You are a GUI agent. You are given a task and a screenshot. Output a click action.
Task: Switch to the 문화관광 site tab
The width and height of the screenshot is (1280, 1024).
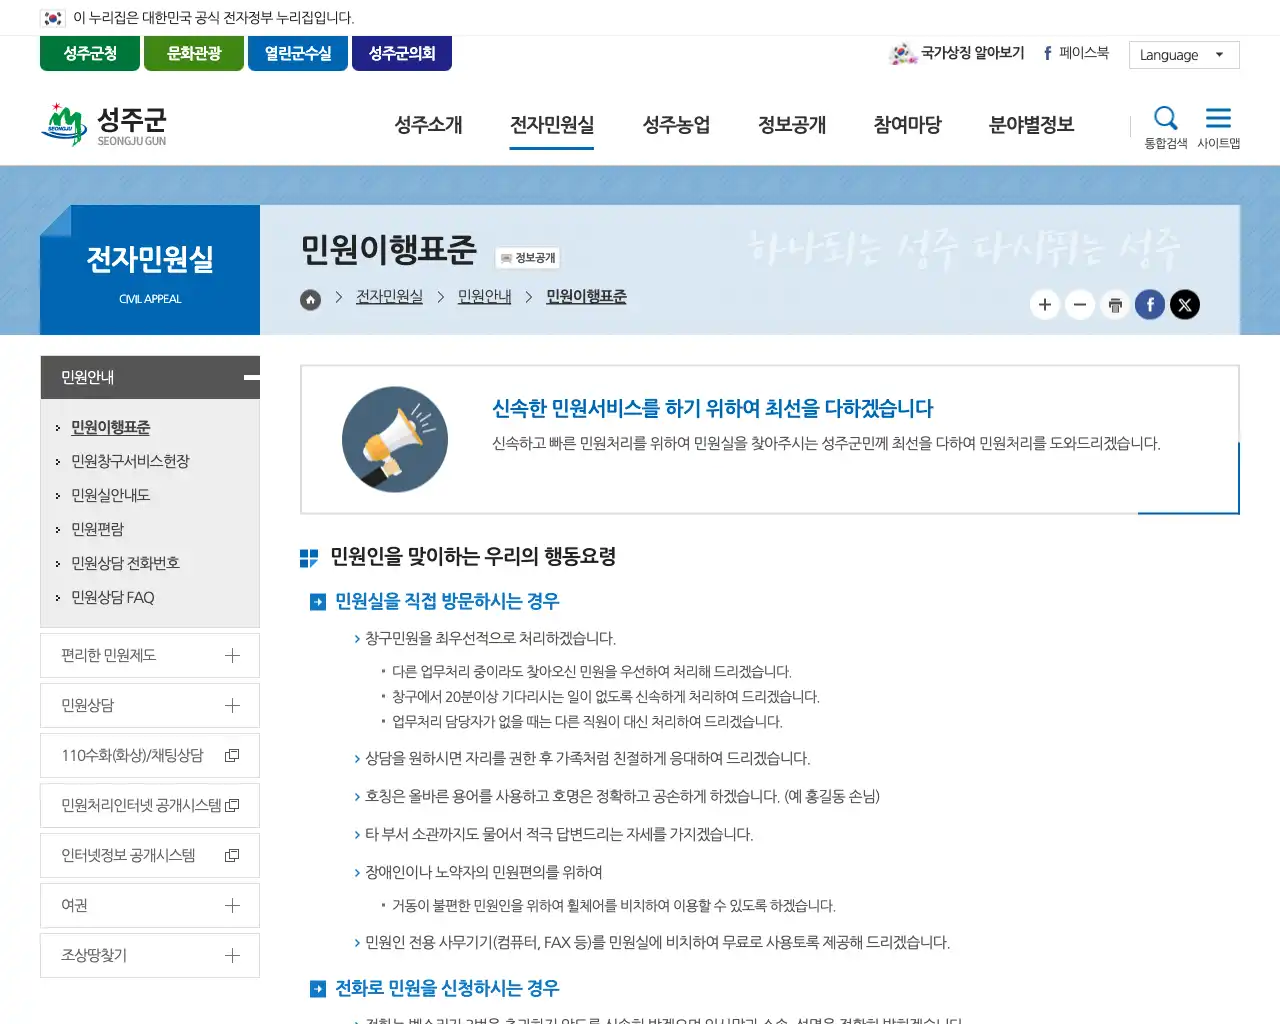pos(194,54)
